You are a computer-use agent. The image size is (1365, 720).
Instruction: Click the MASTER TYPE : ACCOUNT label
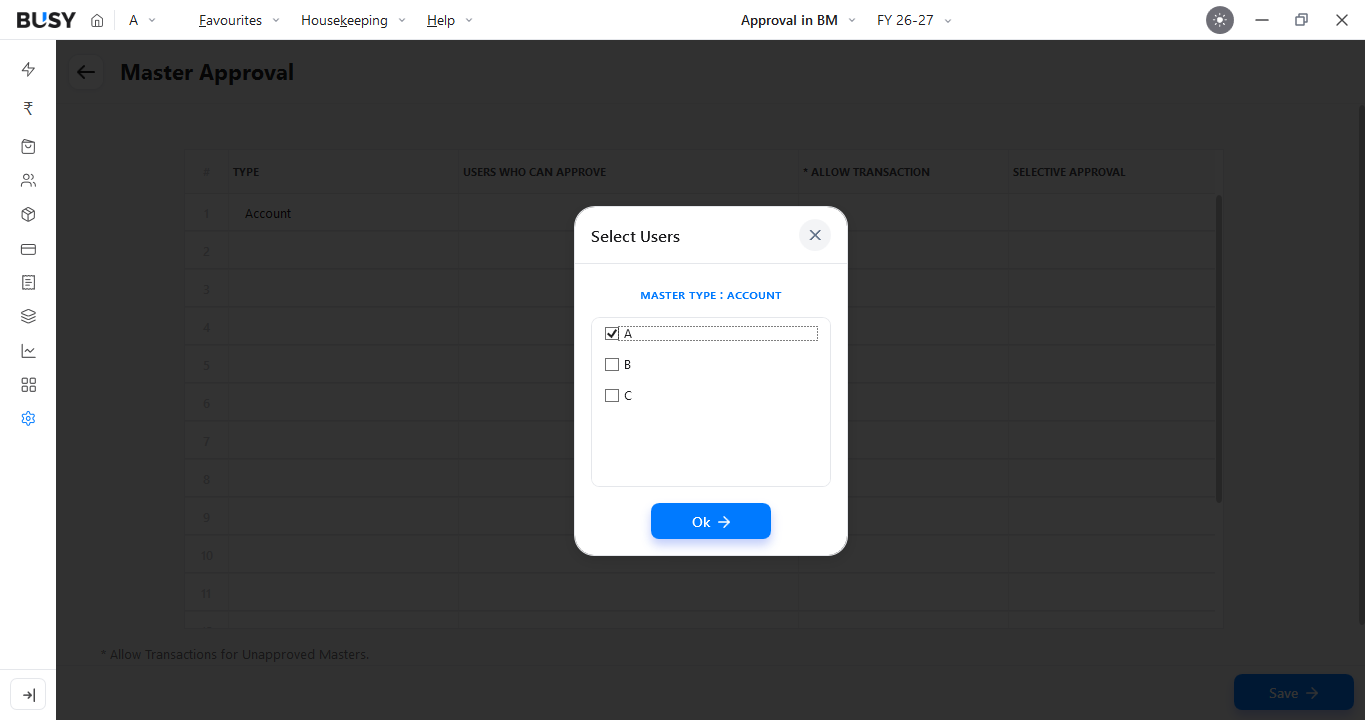711,295
